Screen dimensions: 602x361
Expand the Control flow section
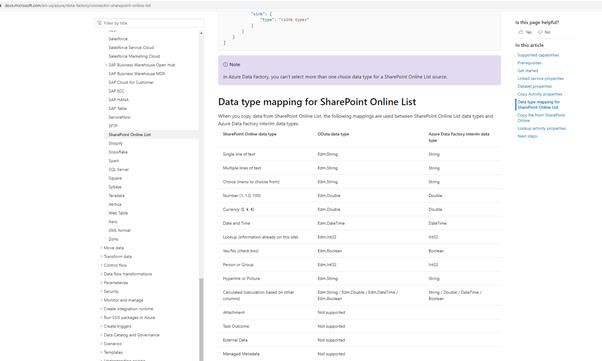[x=101, y=265]
